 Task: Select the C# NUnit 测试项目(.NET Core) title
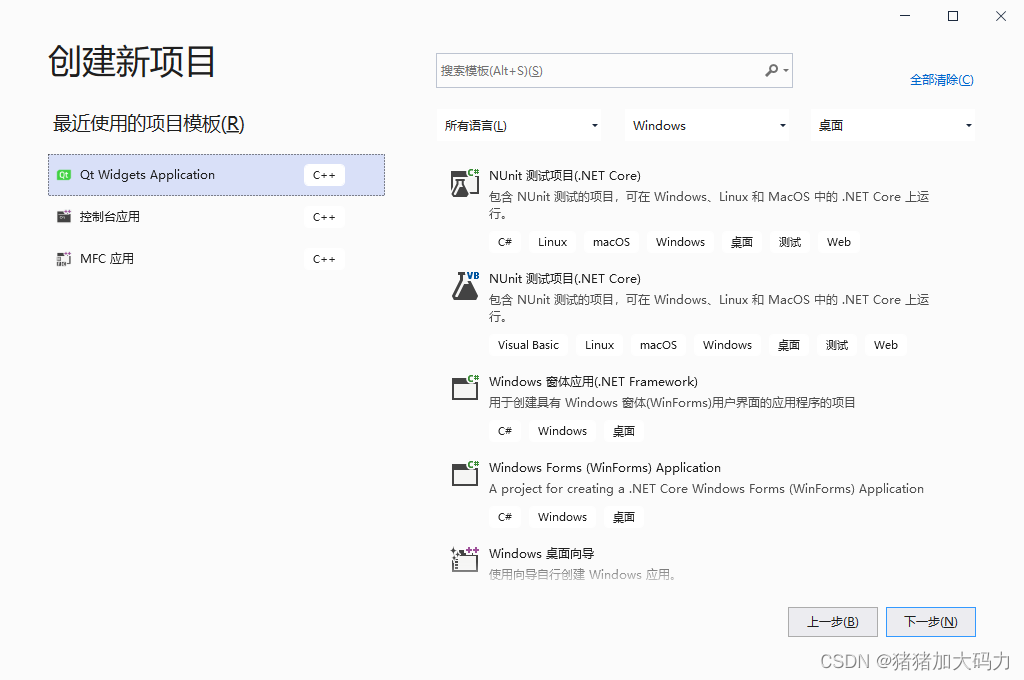(x=565, y=176)
